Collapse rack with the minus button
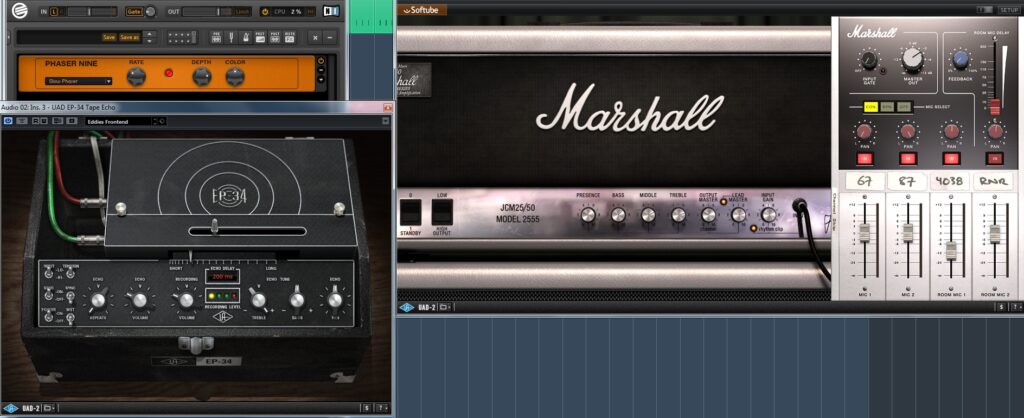This screenshot has width=1024, height=418. pos(330,37)
